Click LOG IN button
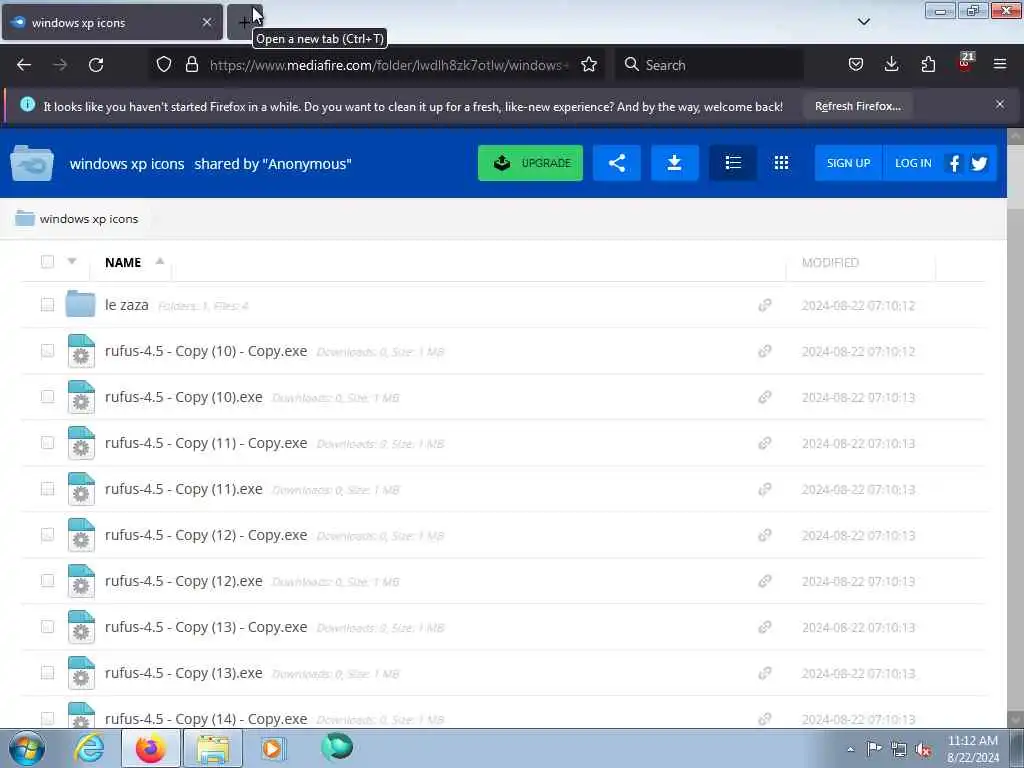The width and height of the screenshot is (1024, 768). click(x=913, y=163)
